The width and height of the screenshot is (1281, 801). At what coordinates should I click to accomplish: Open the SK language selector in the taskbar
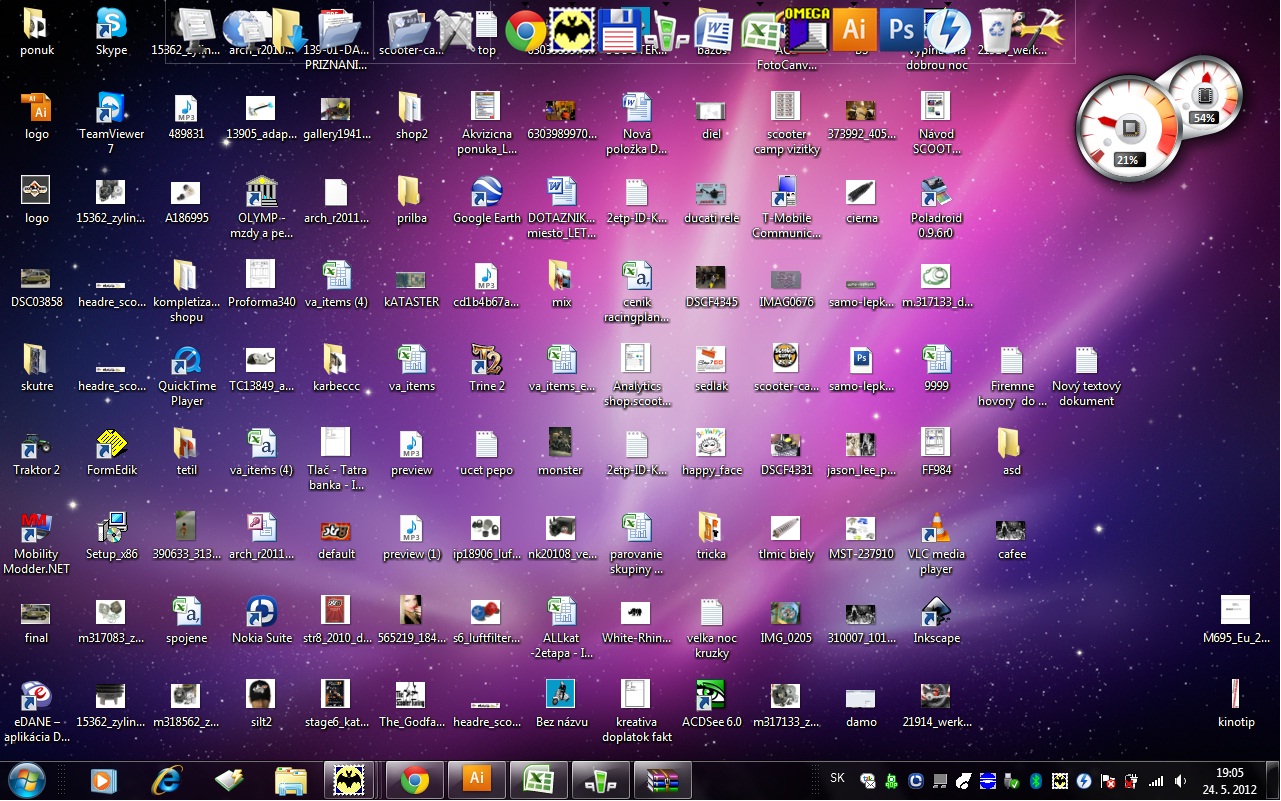point(838,778)
